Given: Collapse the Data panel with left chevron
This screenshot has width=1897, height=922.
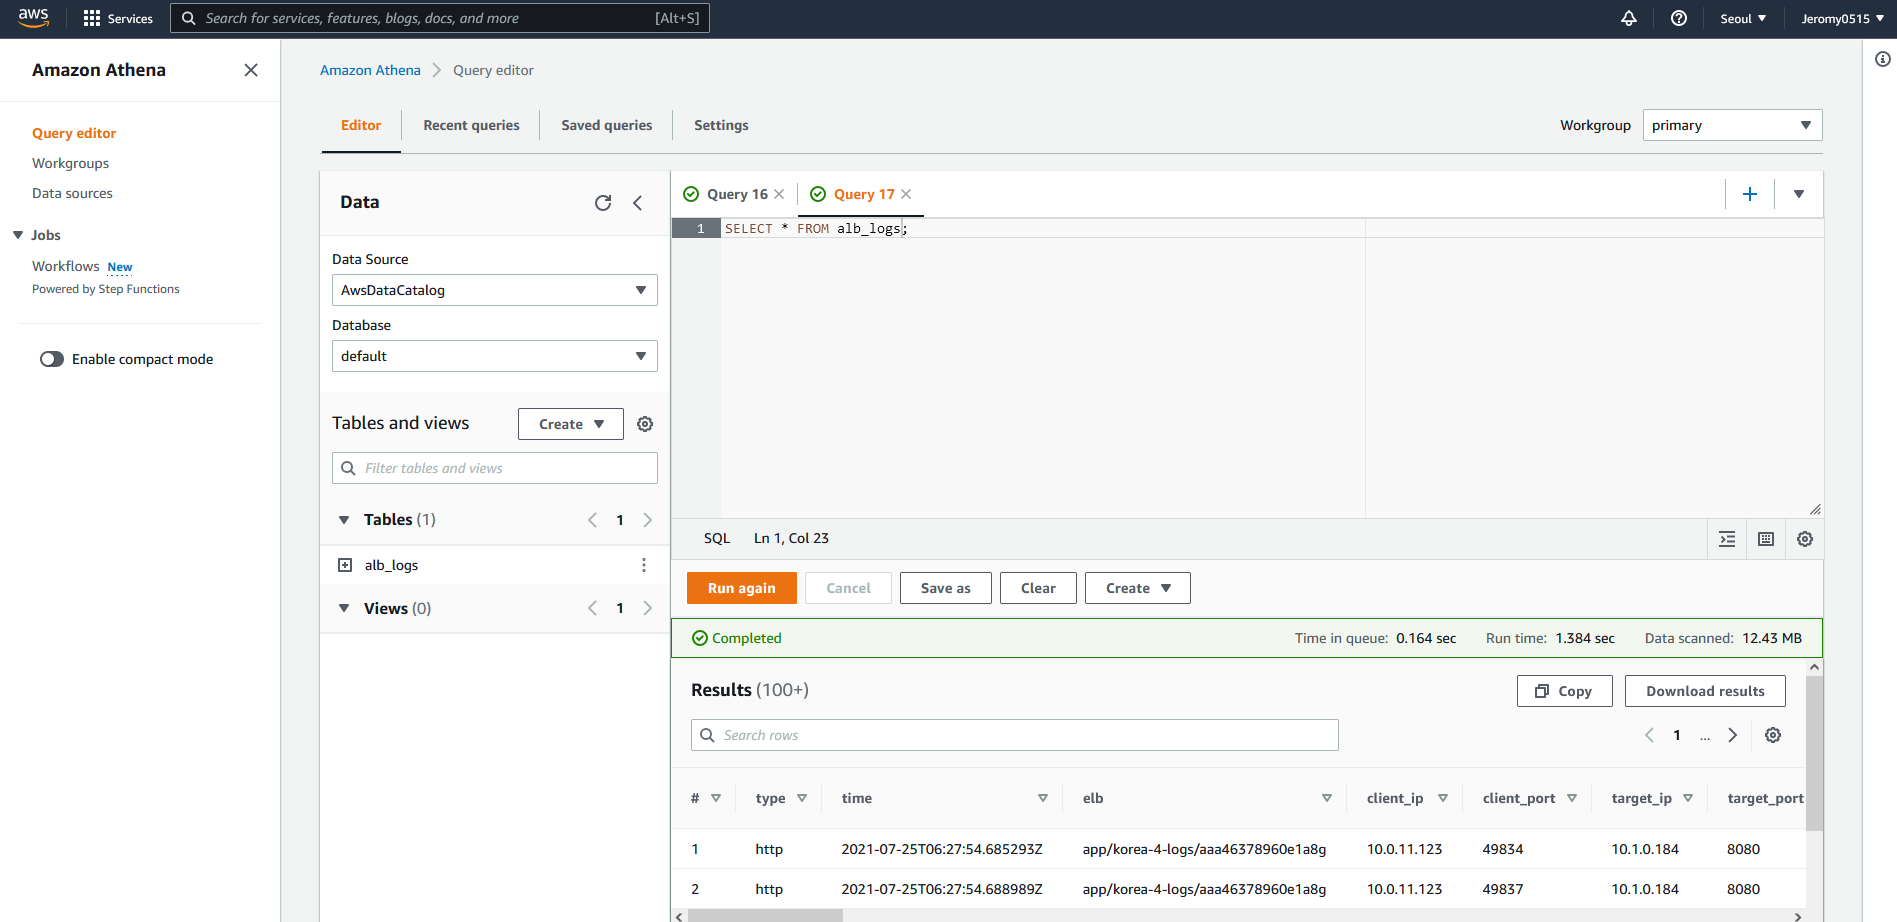Looking at the screenshot, I should [638, 203].
